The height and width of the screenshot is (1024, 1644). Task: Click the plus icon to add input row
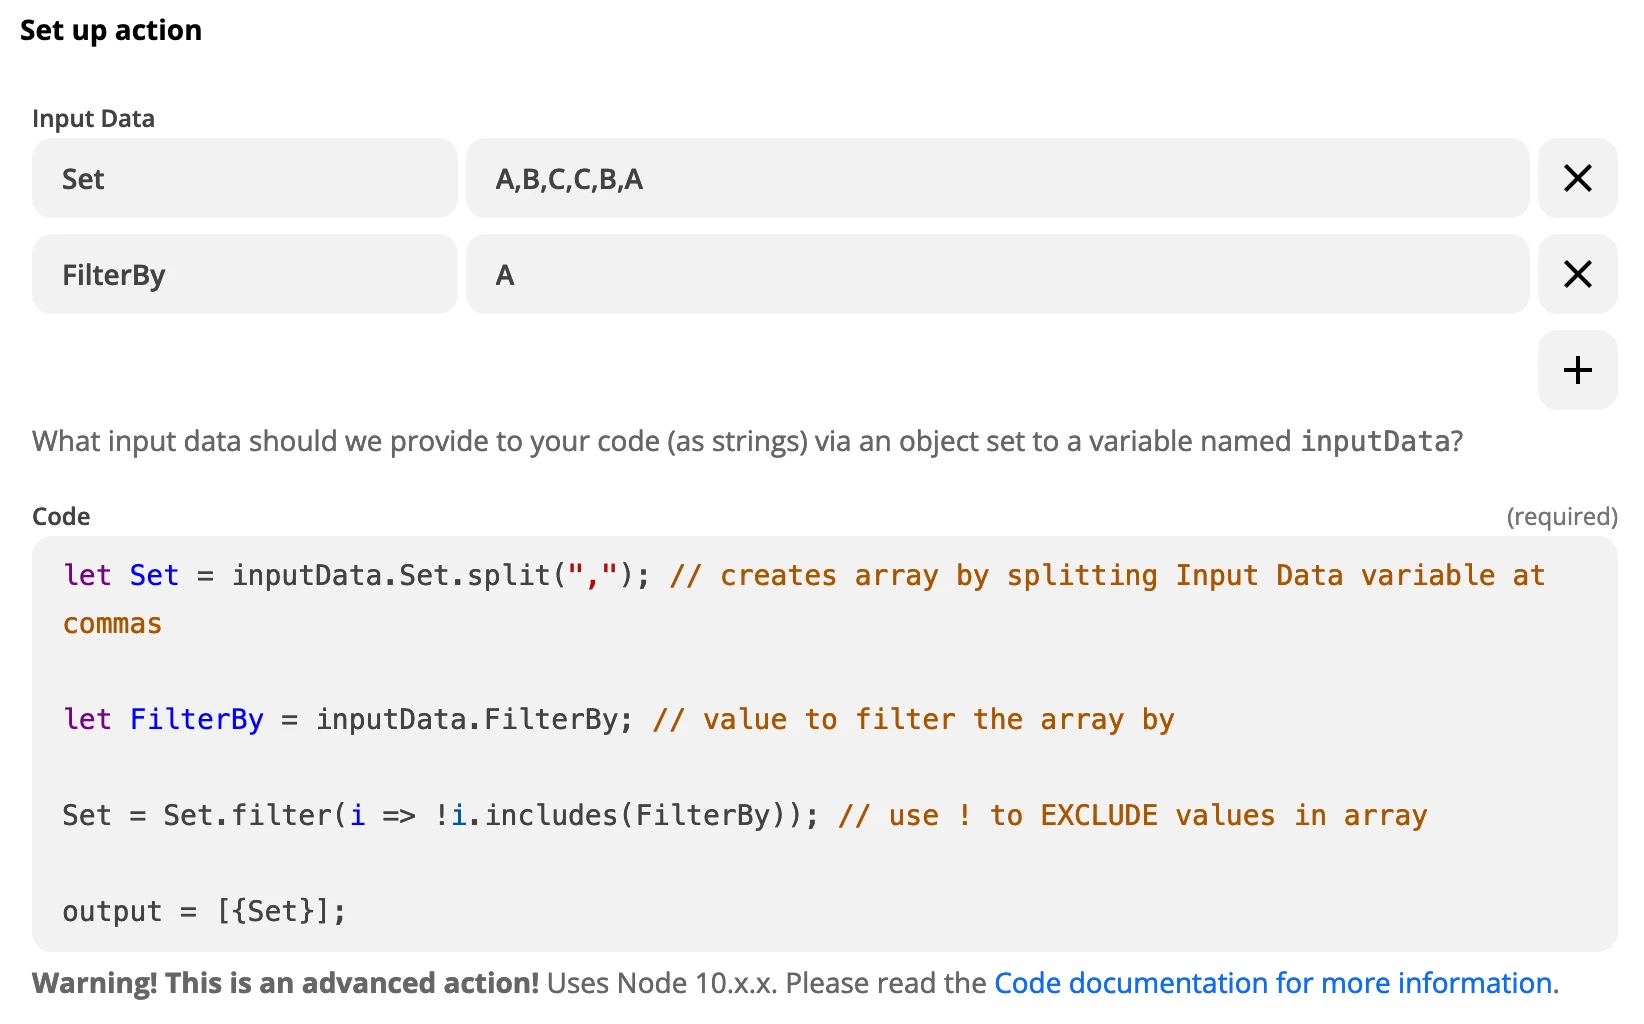(1577, 369)
